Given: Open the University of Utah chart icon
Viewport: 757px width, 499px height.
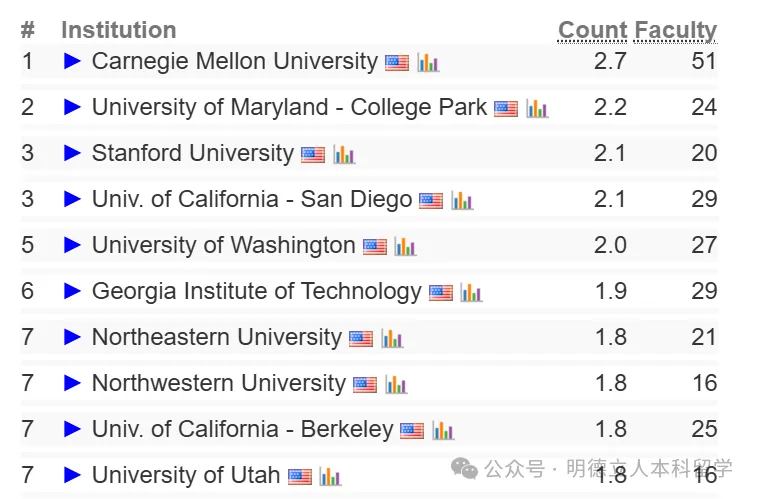Looking at the screenshot, I should coord(330,477).
